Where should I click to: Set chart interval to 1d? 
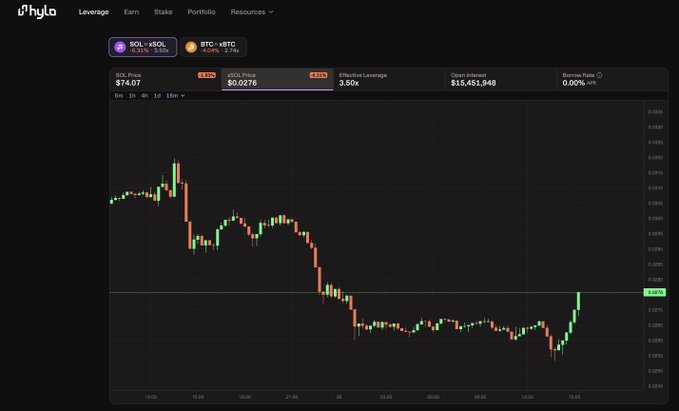(x=157, y=95)
